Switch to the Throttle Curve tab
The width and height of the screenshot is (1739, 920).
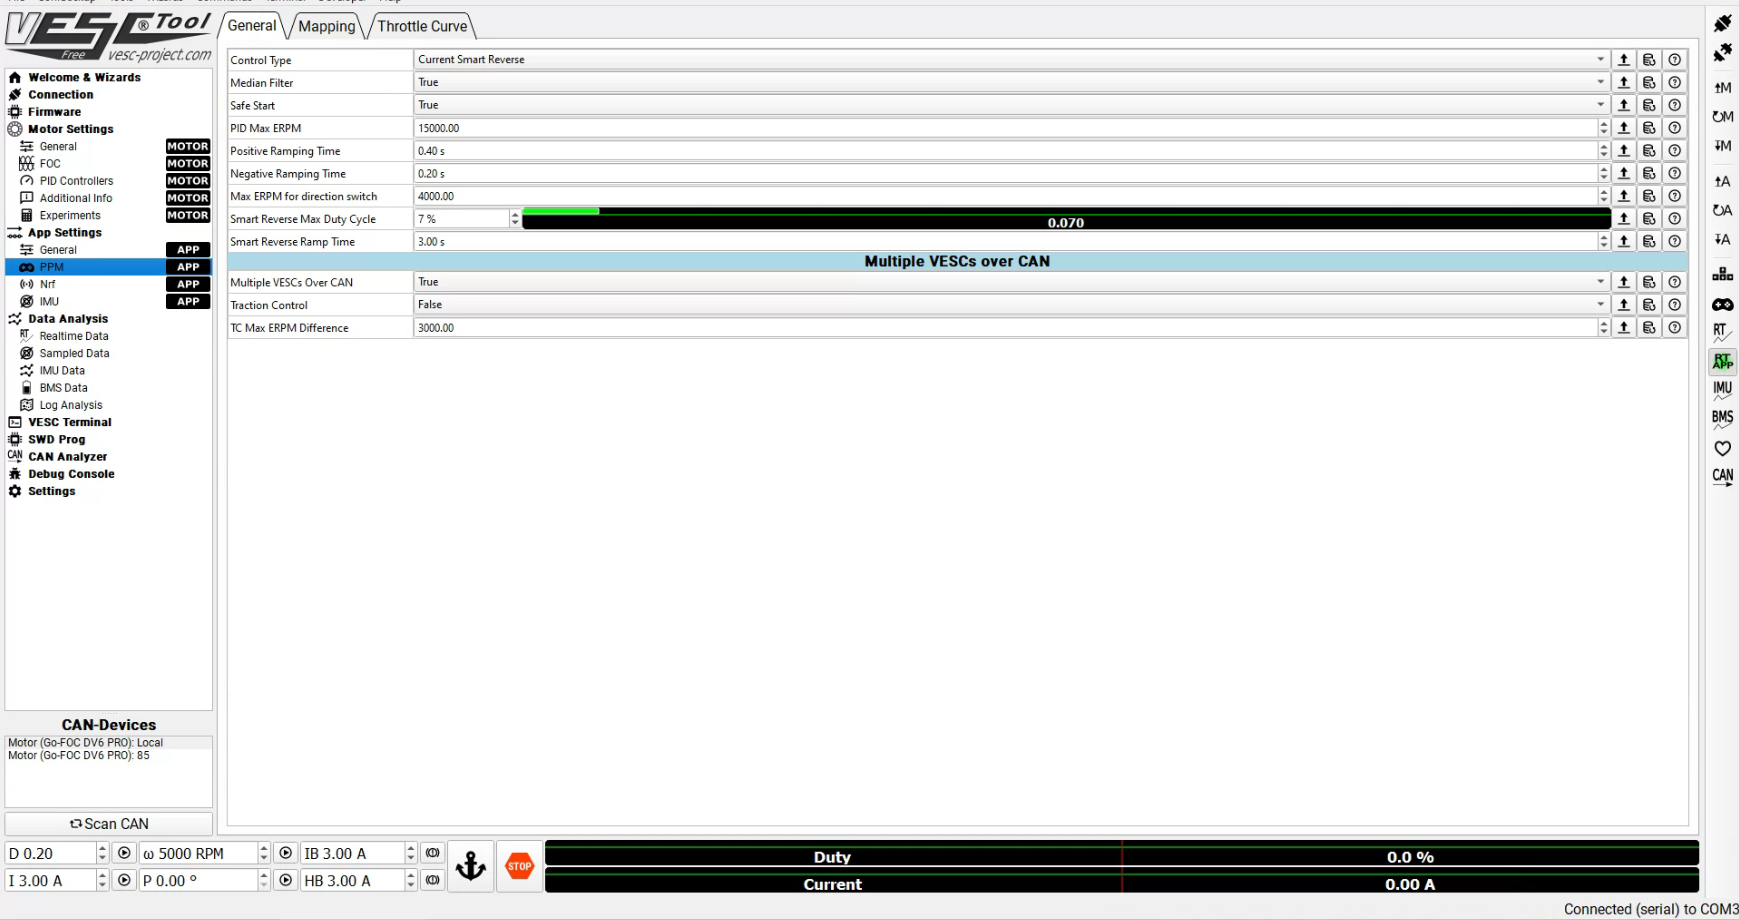tap(422, 26)
